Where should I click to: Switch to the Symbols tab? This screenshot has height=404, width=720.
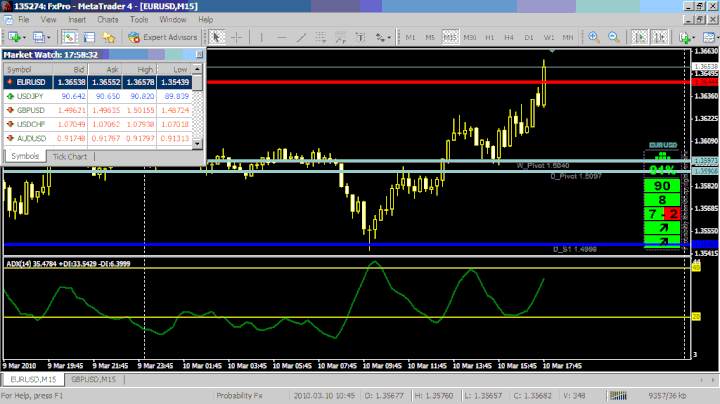click(x=25, y=156)
